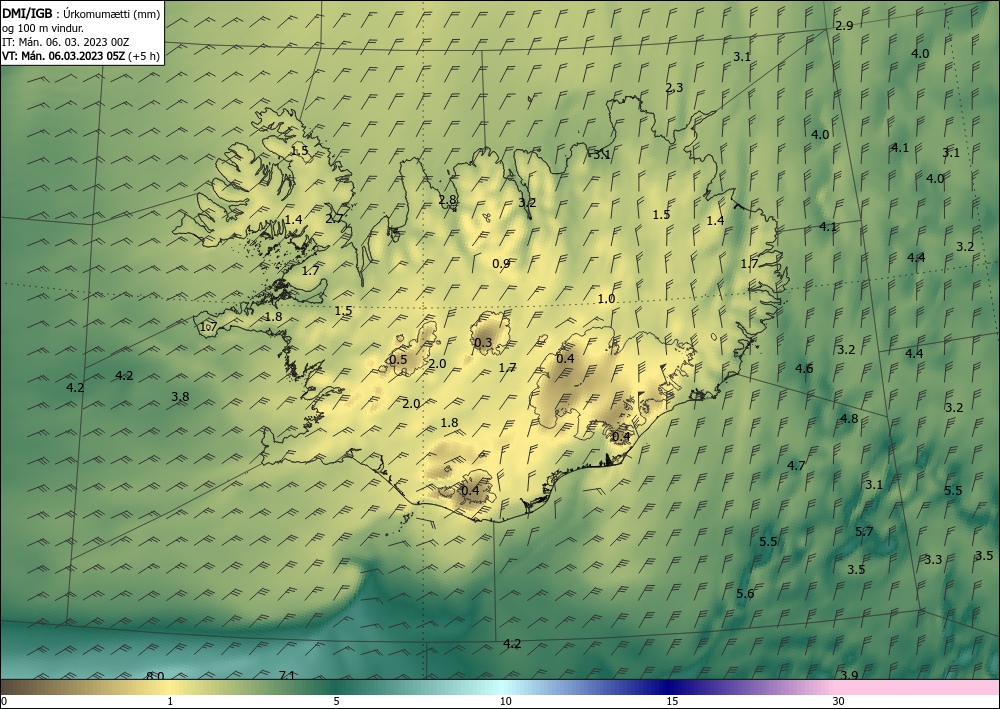The image size is (1000, 709).
Task: Select the 4.8 value southeast of Iceland
Action: [849, 419]
